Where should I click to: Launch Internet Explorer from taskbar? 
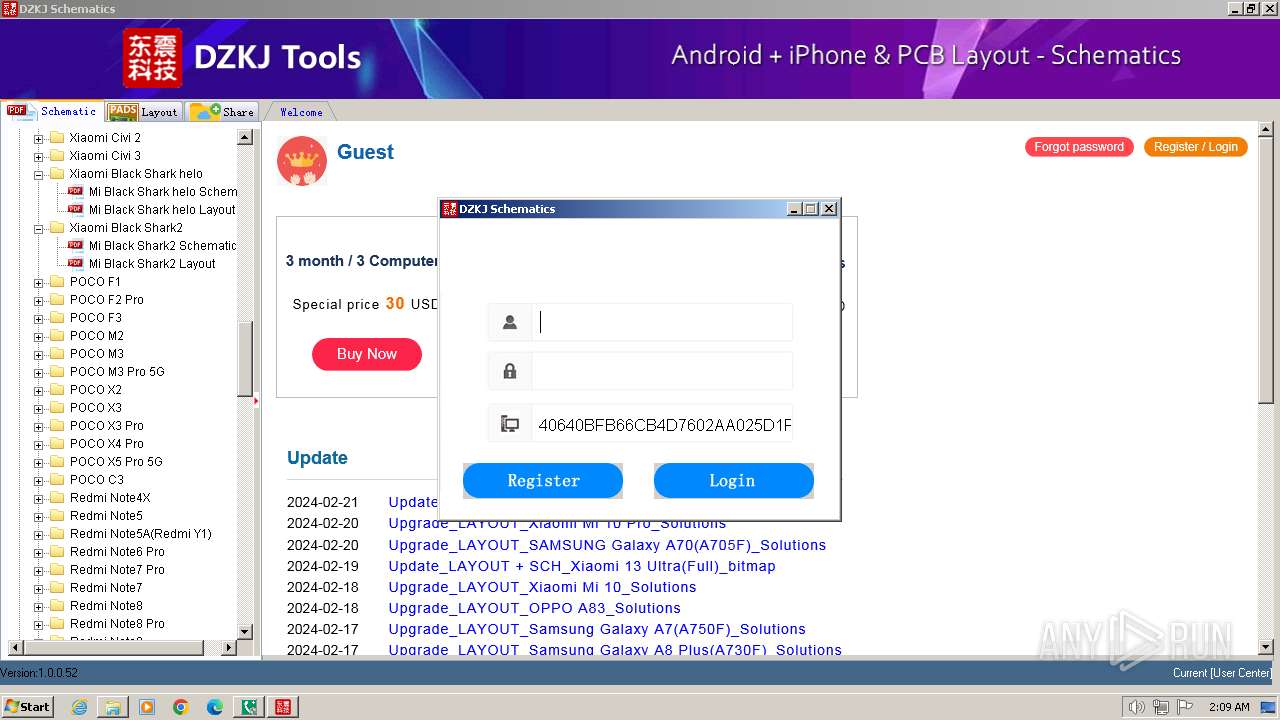[79, 707]
